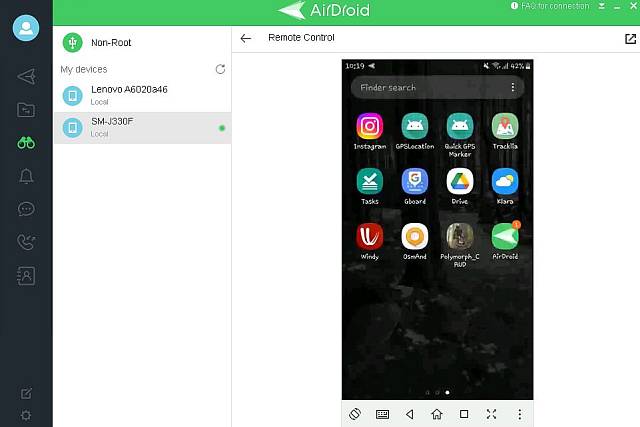Select the Lenovo A6020a46 device
The image size is (640, 427).
click(x=142, y=95)
